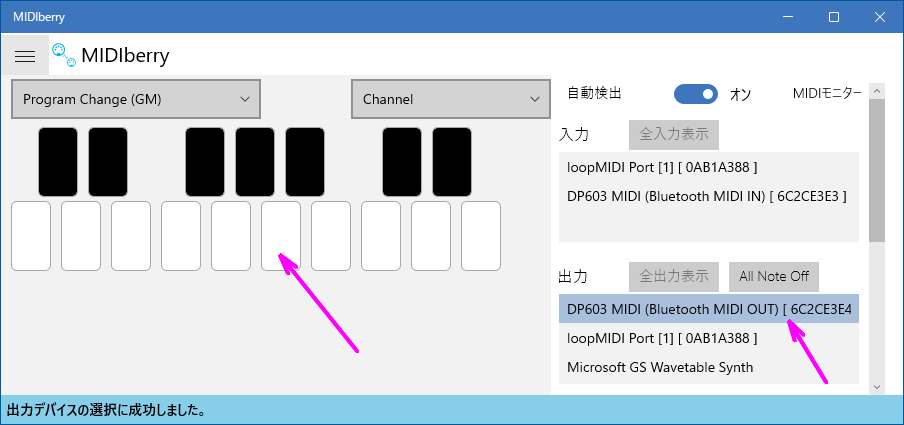Viewport: 904px width, 425px height.
Task: Toggle the 自動検出 auto-detect switch
Action: point(696,93)
